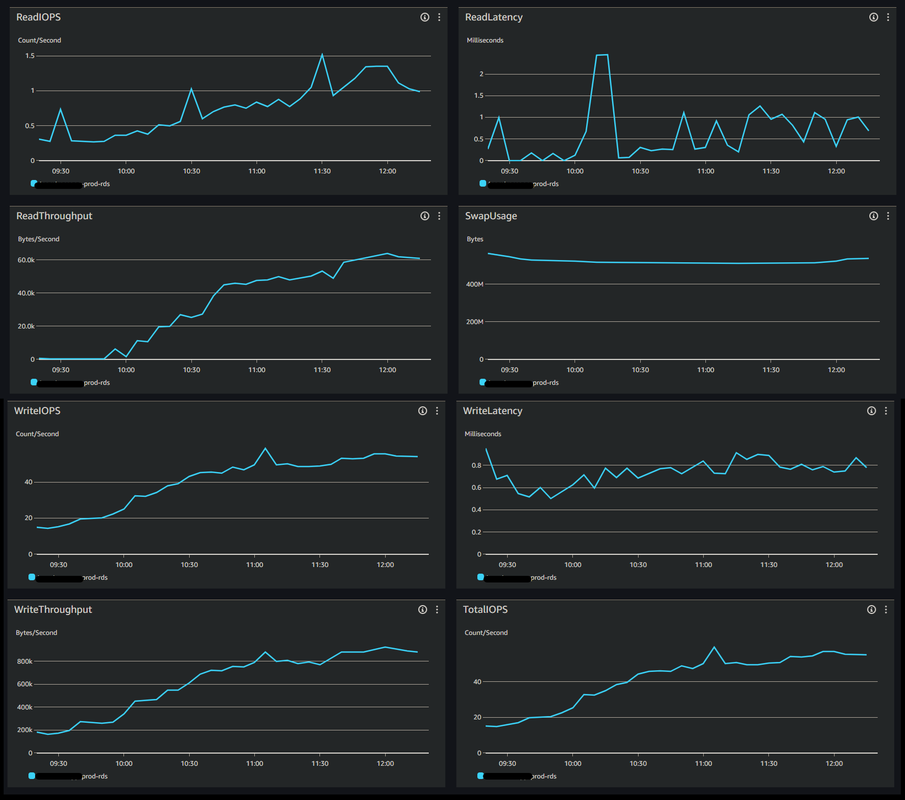Click the prod-rds legend label under SwapUsage
This screenshot has height=800, width=905.
pyautogui.click(x=545, y=383)
